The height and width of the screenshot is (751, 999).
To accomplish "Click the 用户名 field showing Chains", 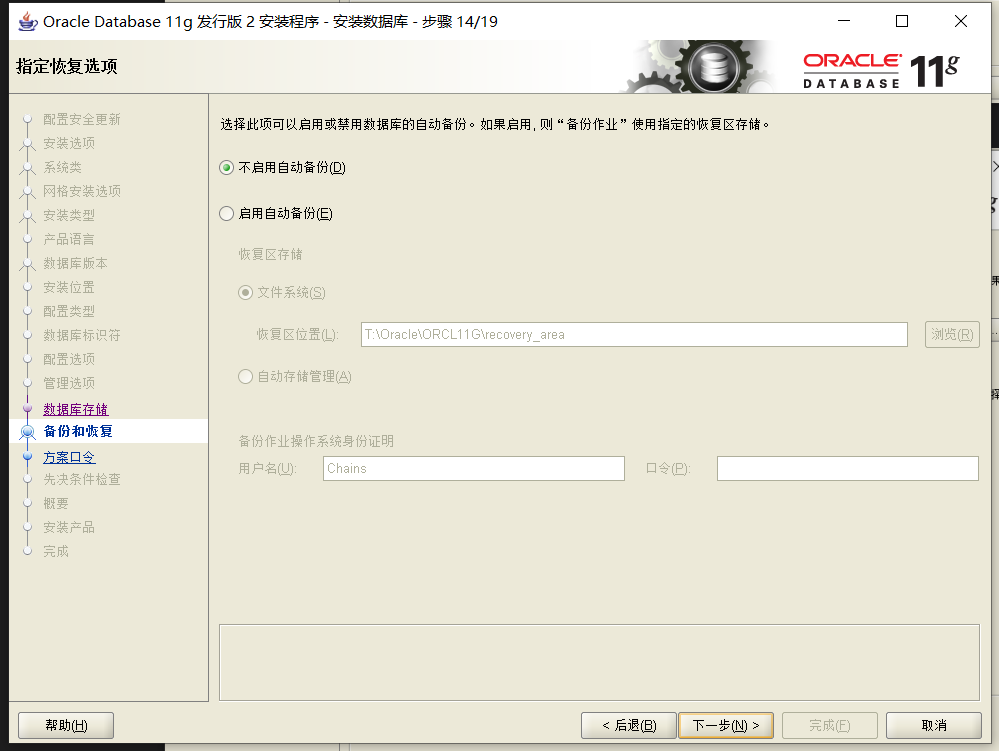I will pos(473,468).
